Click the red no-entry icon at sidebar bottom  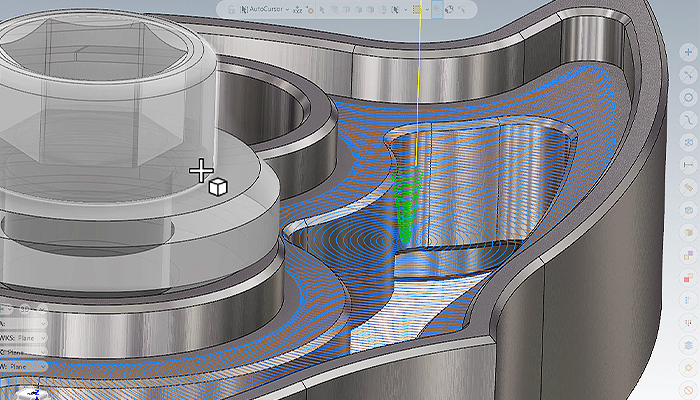689,391
